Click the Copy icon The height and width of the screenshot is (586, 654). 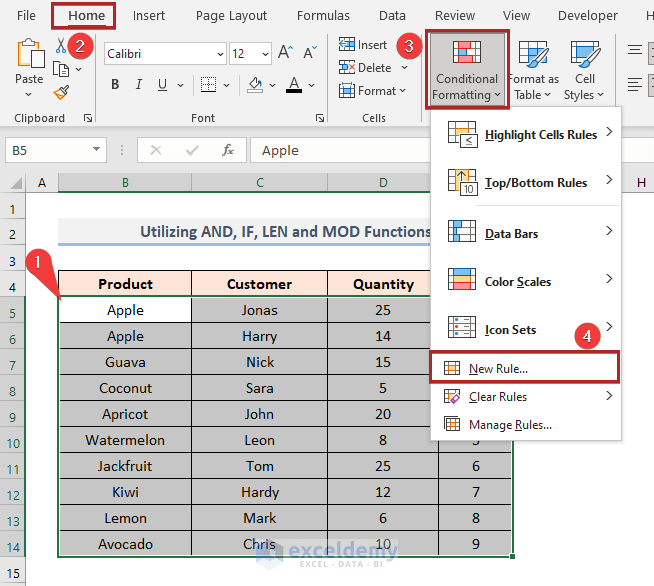pyautogui.click(x=61, y=69)
